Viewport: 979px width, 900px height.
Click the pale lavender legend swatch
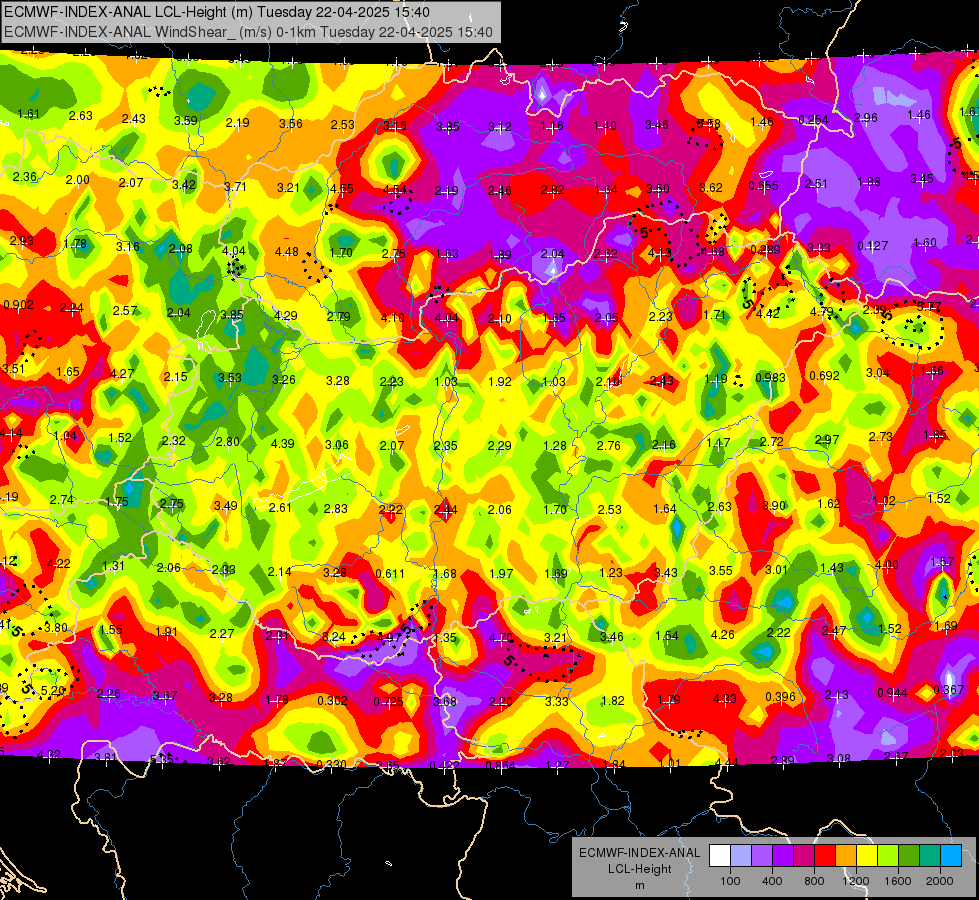tap(740, 855)
